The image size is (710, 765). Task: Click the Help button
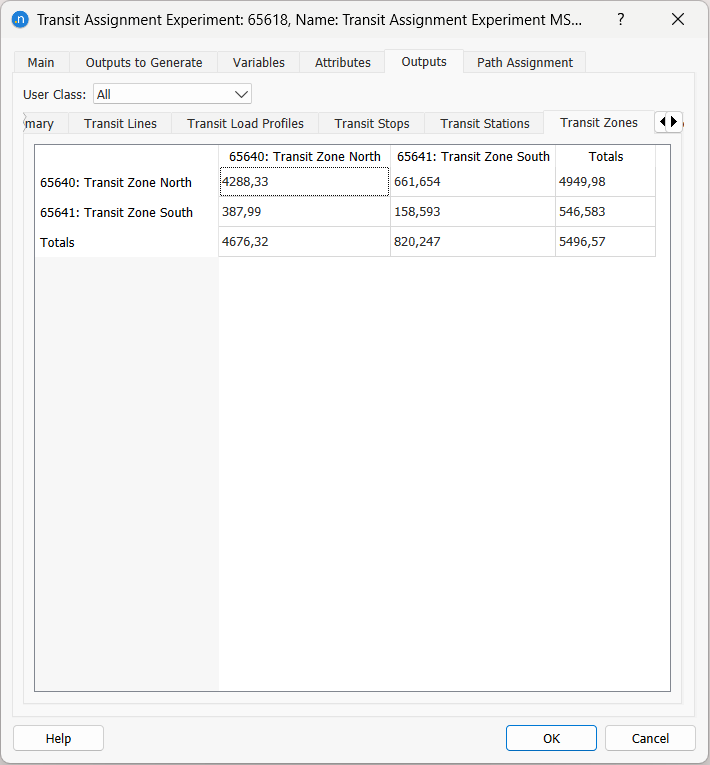(x=58, y=738)
